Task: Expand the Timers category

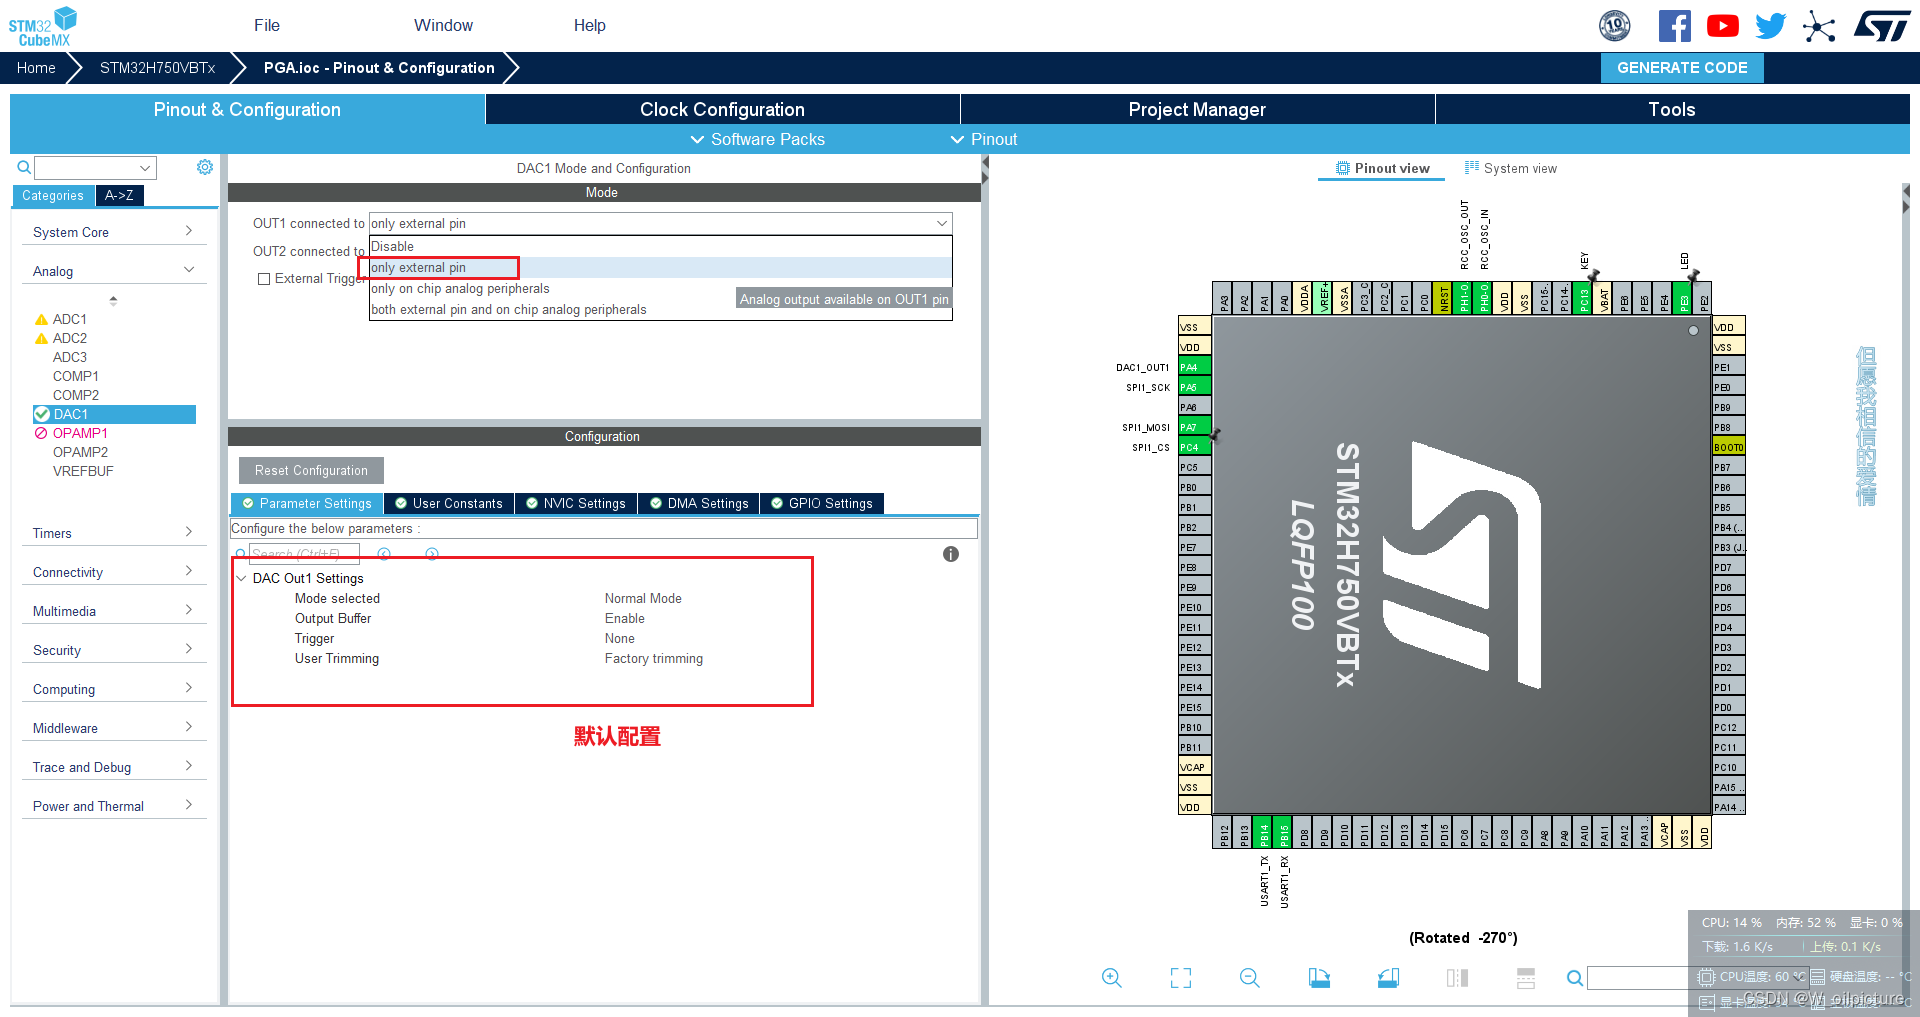Action: pos(113,533)
